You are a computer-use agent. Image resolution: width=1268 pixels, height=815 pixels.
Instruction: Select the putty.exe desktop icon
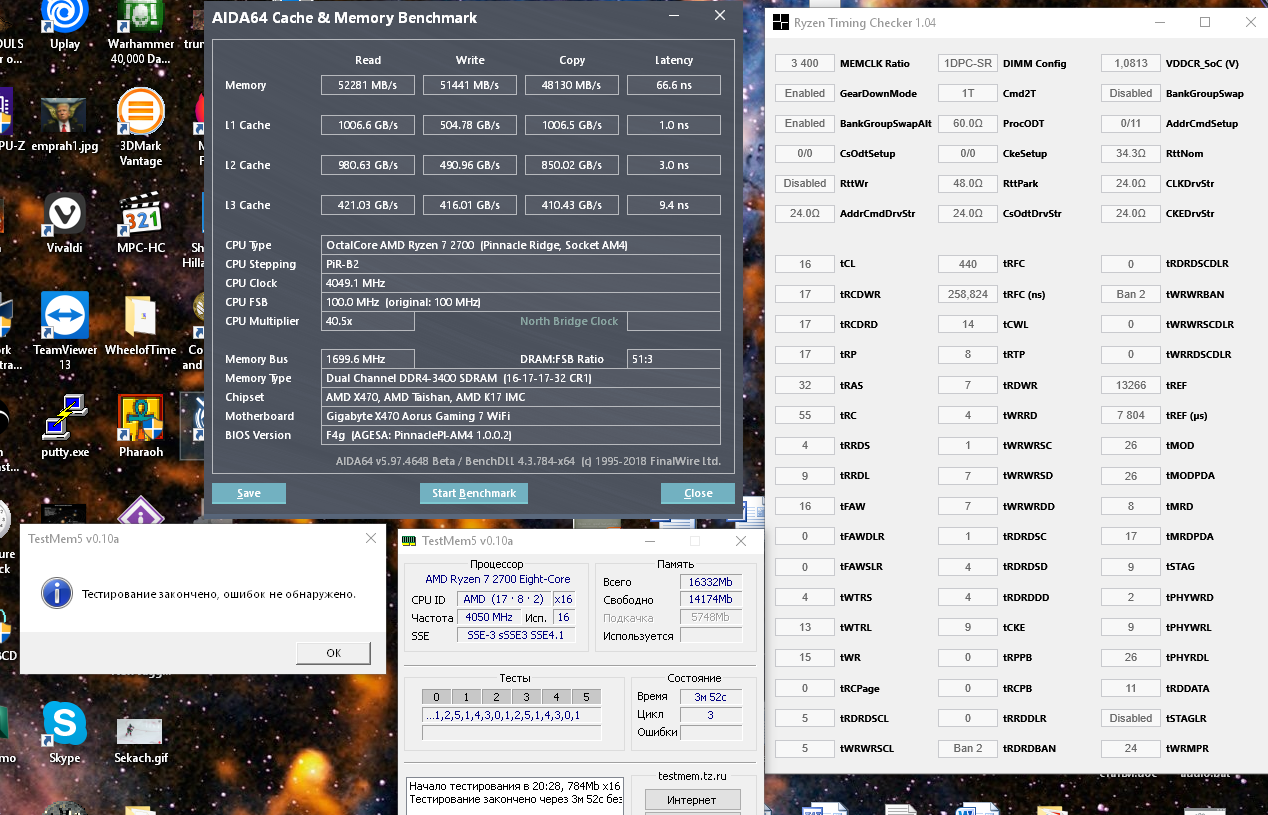(65, 426)
